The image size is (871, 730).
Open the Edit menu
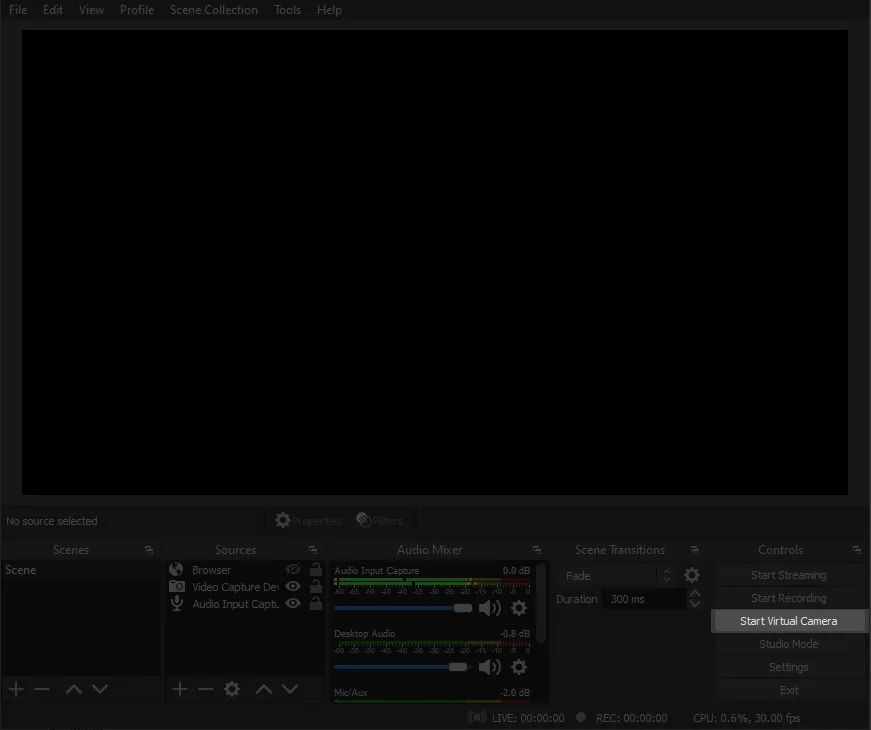[53, 10]
